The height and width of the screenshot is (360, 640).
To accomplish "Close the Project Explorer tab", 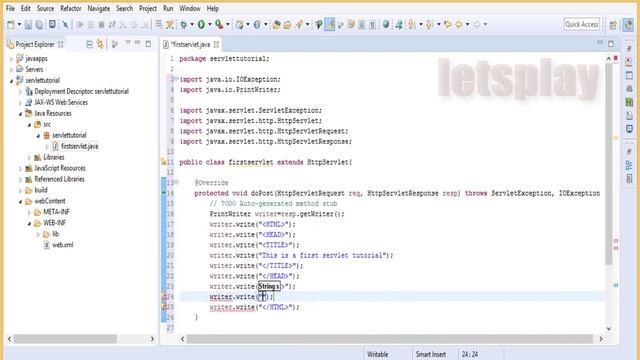I will (x=60, y=44).
